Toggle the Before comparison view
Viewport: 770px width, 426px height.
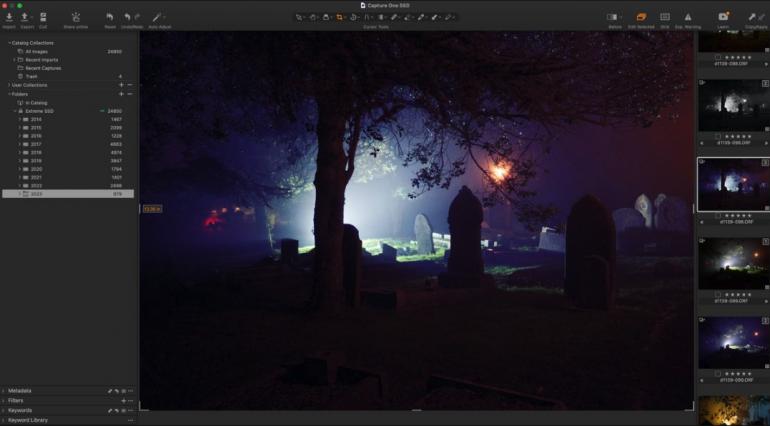(612, 17)
